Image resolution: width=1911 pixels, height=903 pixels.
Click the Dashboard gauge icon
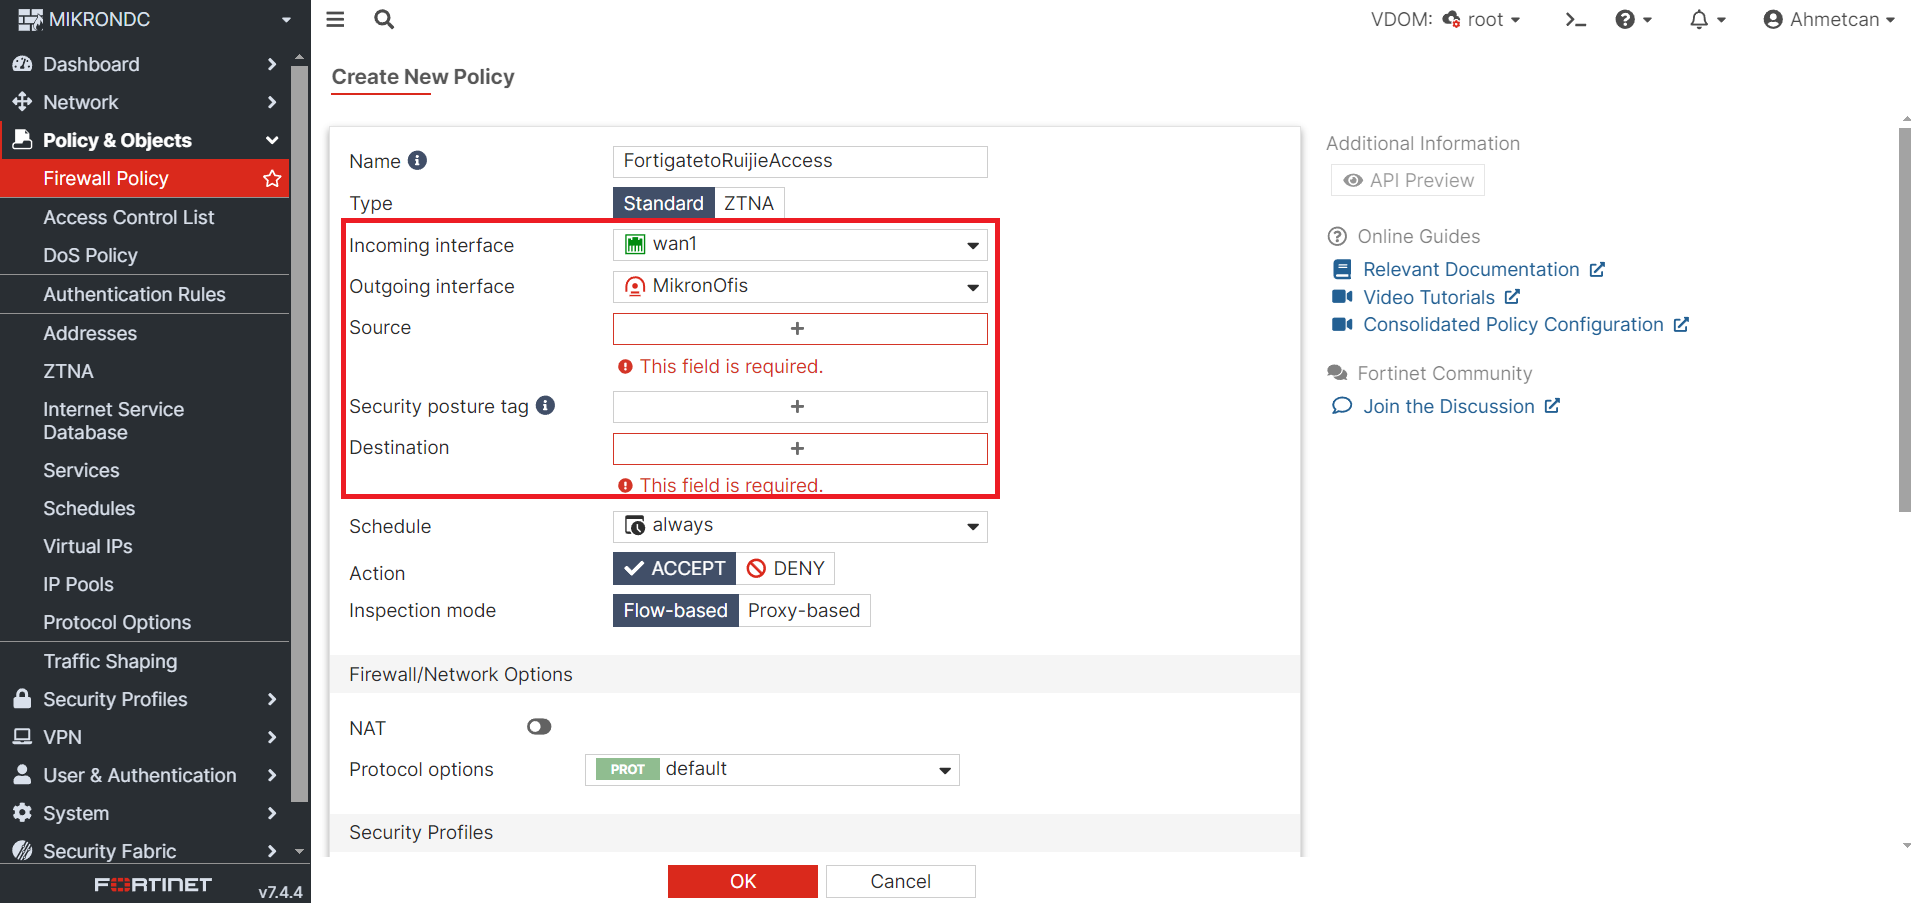point(22,64)
